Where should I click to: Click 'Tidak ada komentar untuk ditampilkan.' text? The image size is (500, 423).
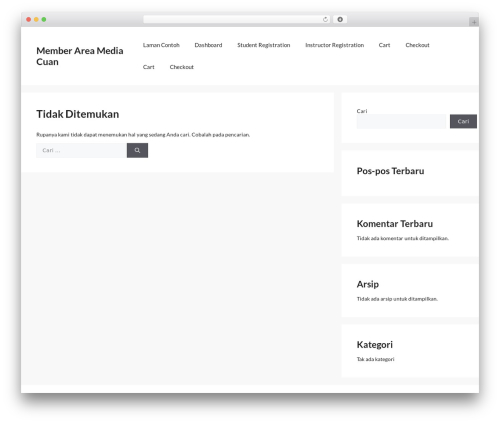[403, 238]
